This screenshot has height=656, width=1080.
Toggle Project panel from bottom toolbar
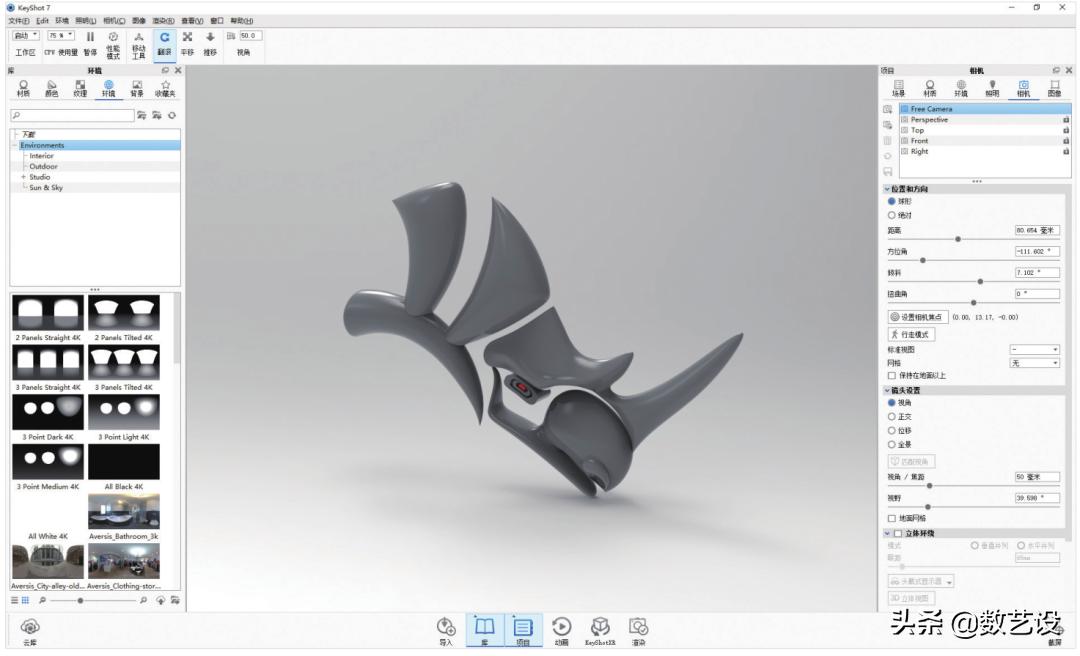(523, 631)
